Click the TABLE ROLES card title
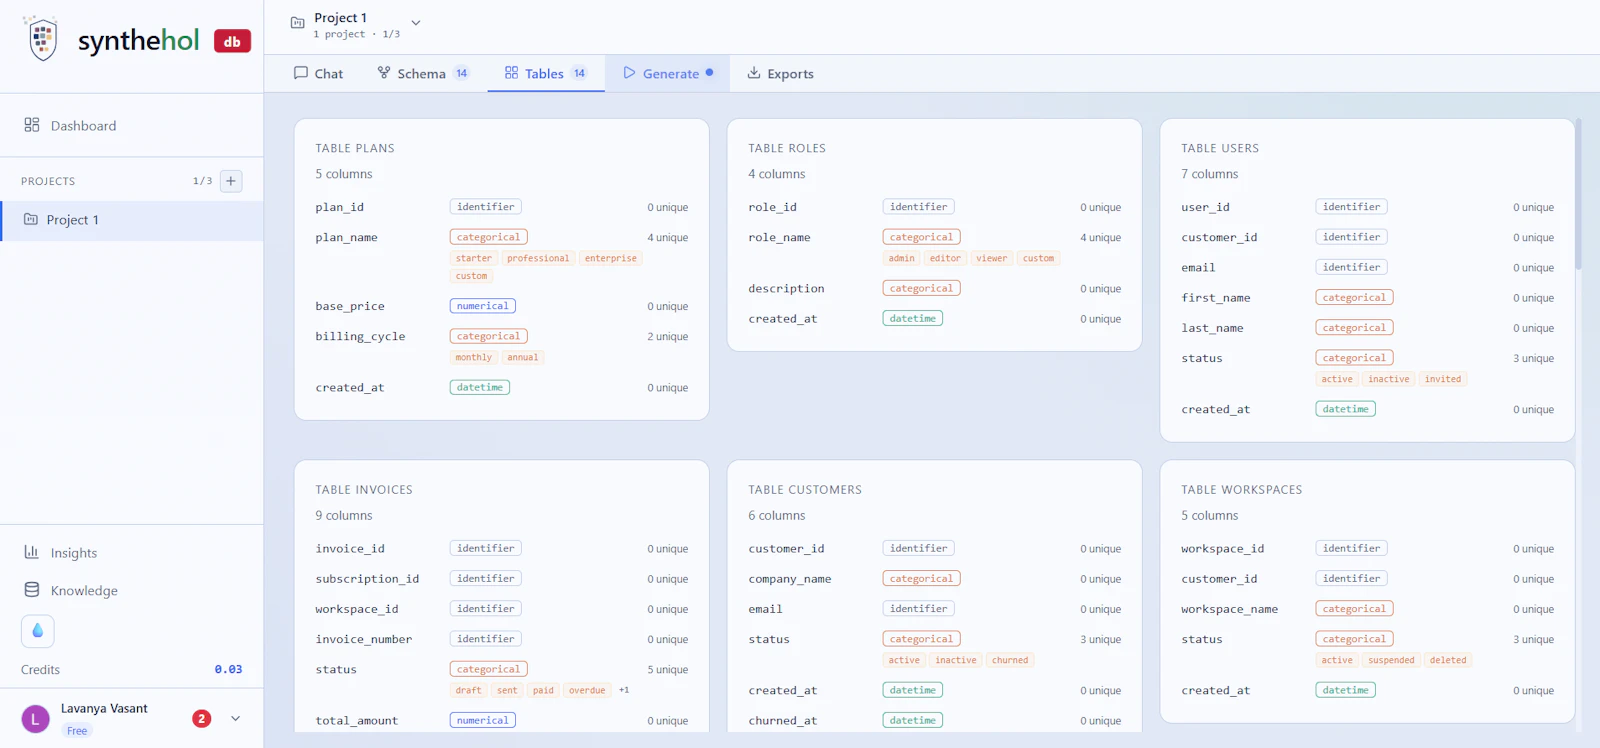 coord(787,148)
